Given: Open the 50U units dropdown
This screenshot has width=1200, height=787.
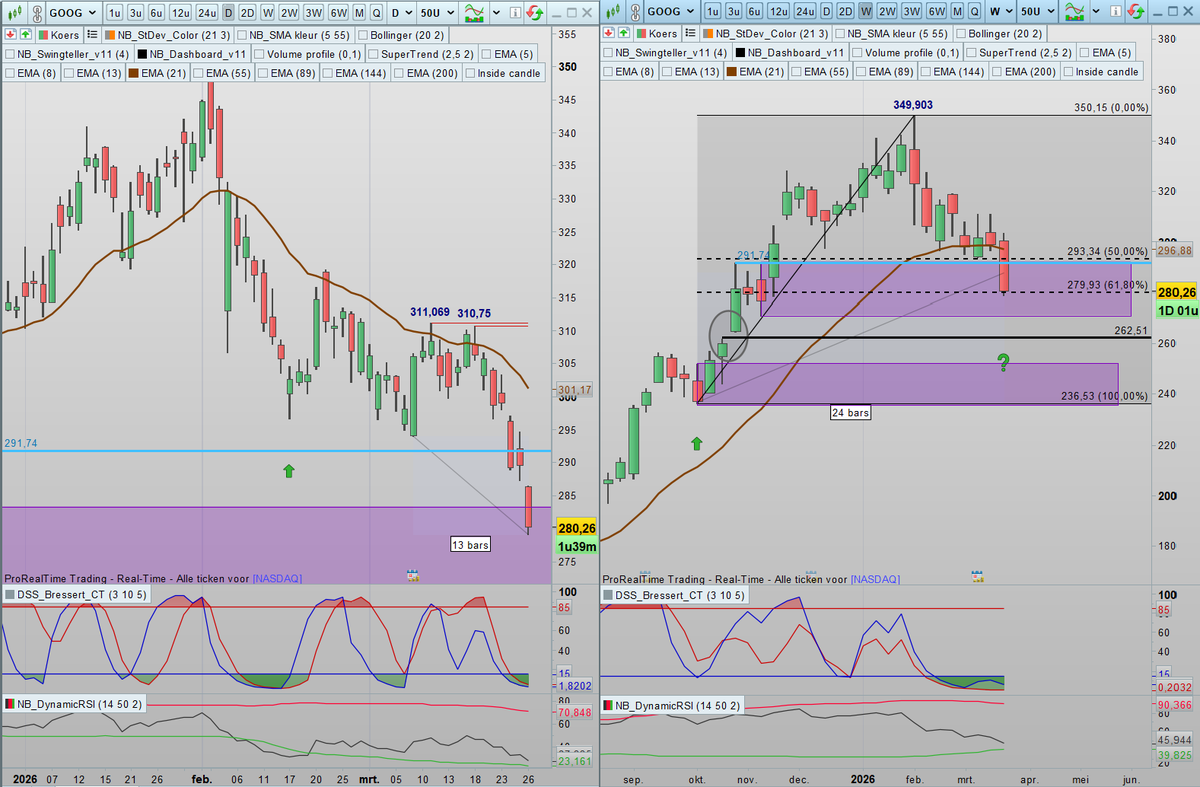Looking at the screenshot, I should pos(437,13).
